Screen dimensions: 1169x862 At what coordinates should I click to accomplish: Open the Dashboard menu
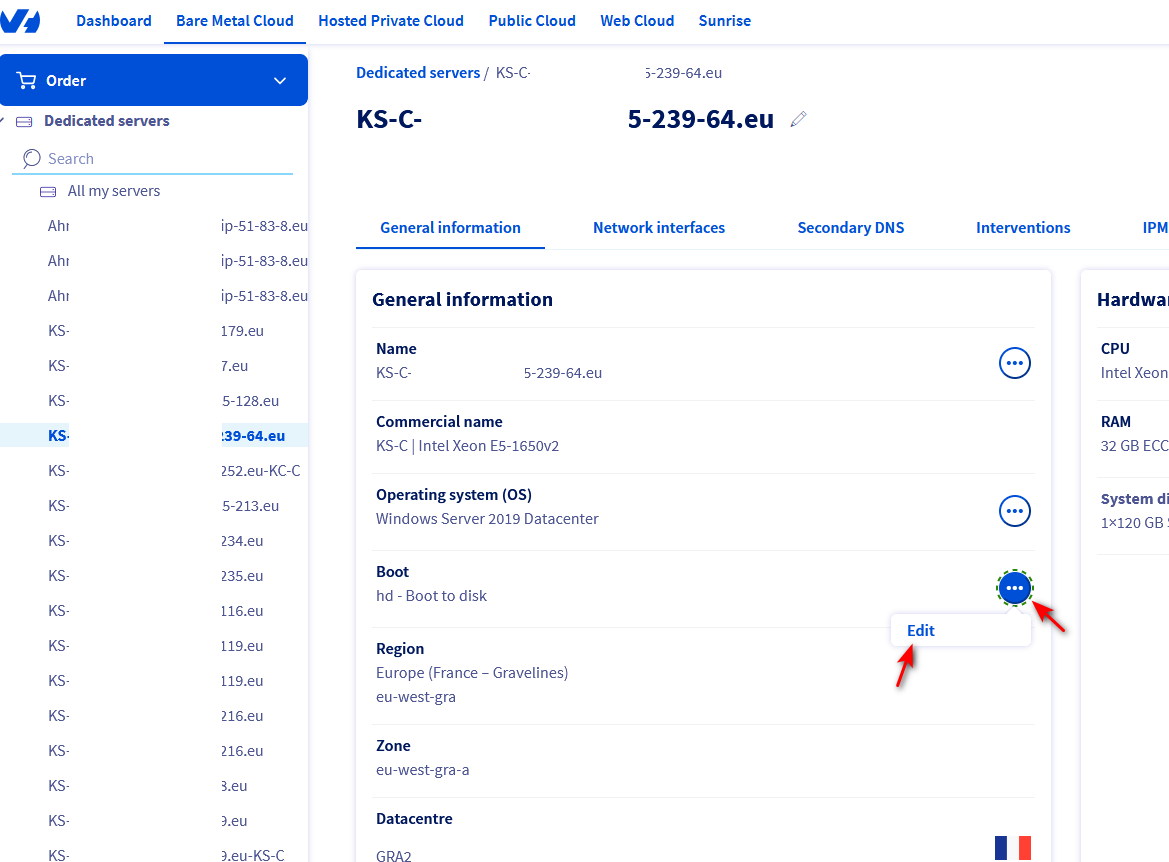(x=113, y=21)
